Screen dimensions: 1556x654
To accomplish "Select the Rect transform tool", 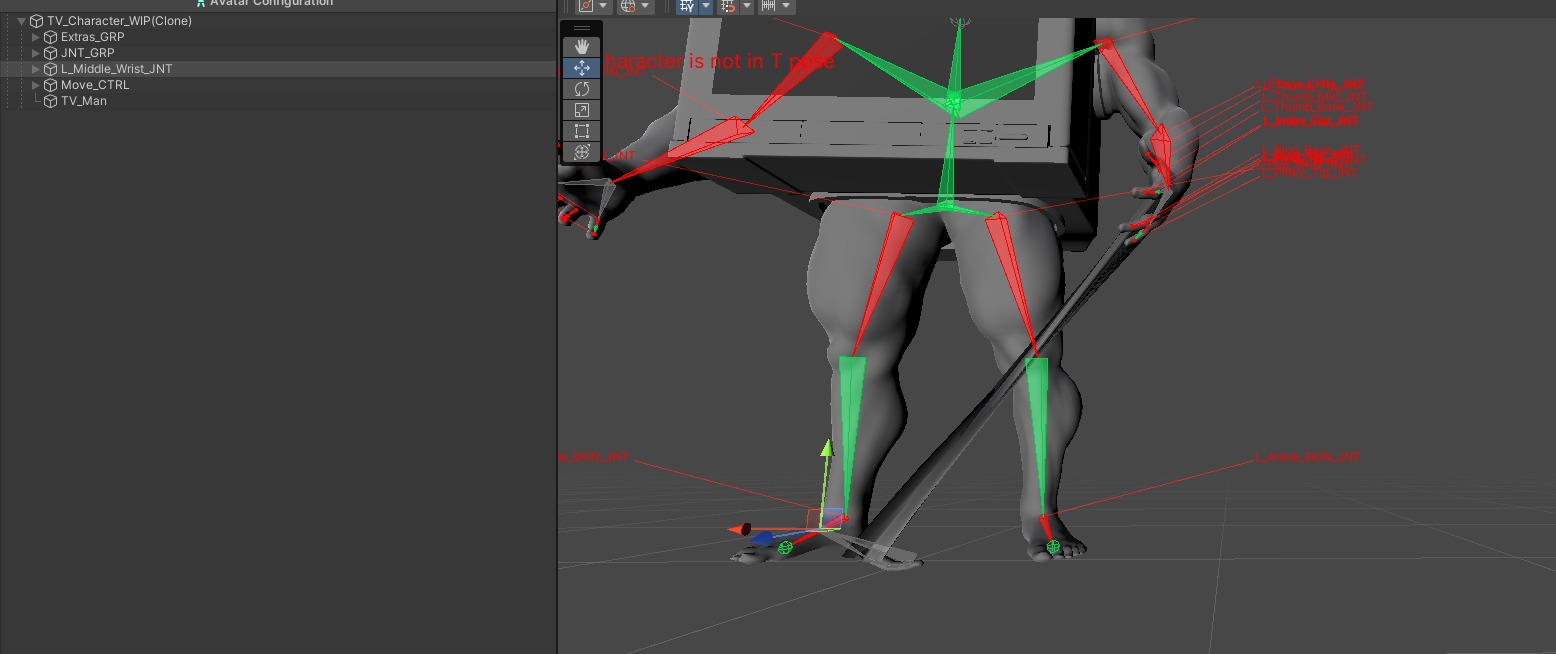I will pyautogui.click(x=582, y=131).
